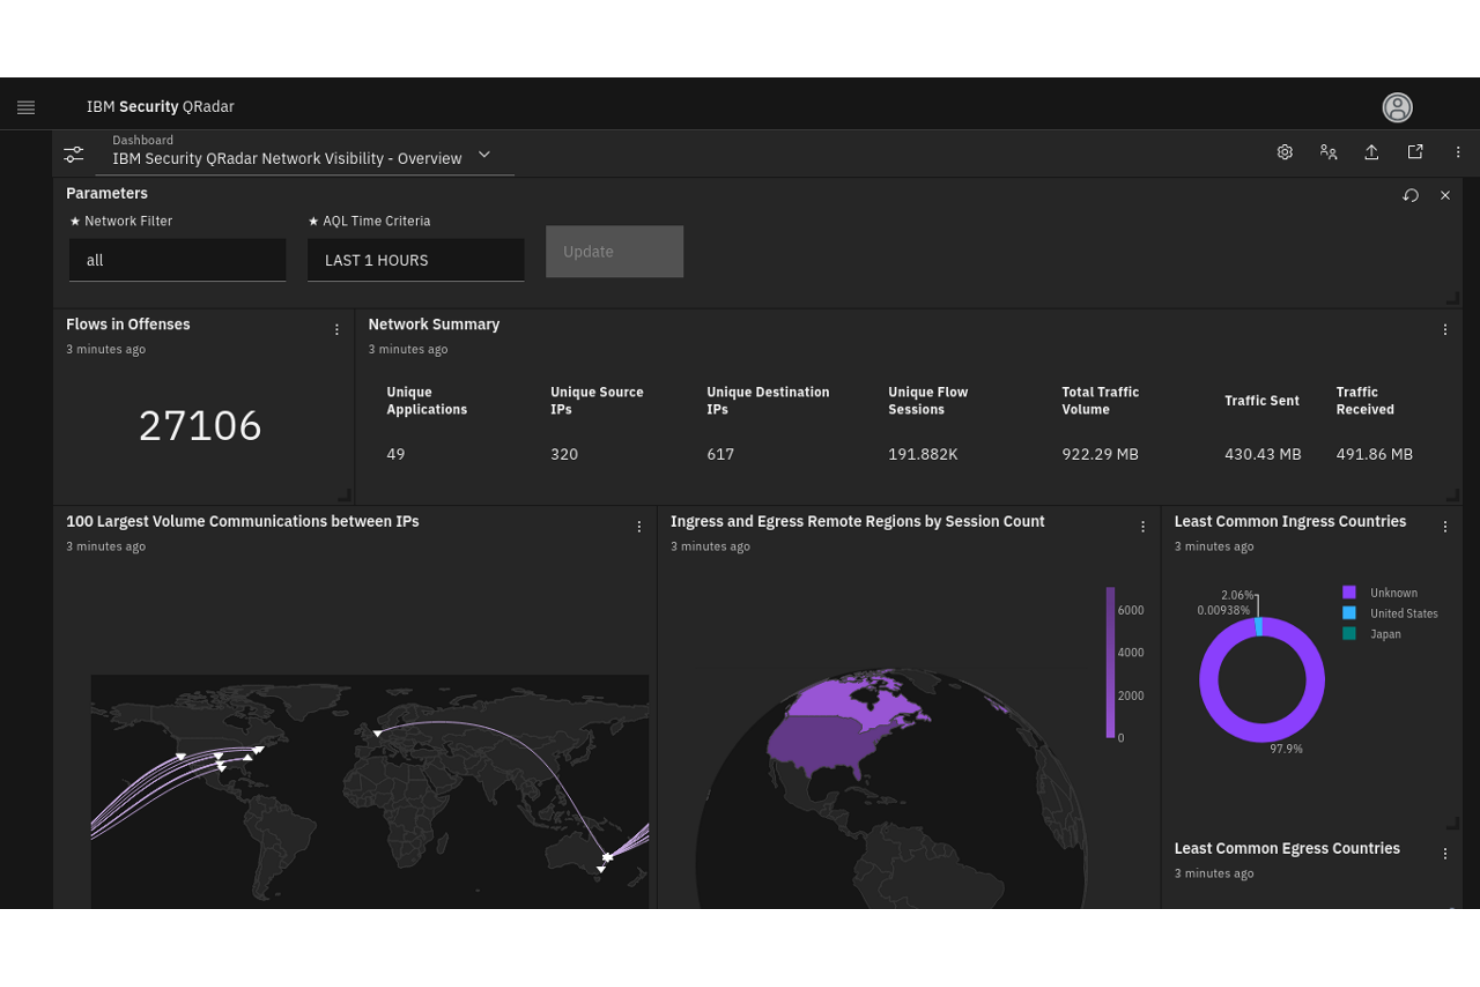Toggle the Unknown legend entry in donut chart
1480x987 pixels.
(x=1391, y=592)
